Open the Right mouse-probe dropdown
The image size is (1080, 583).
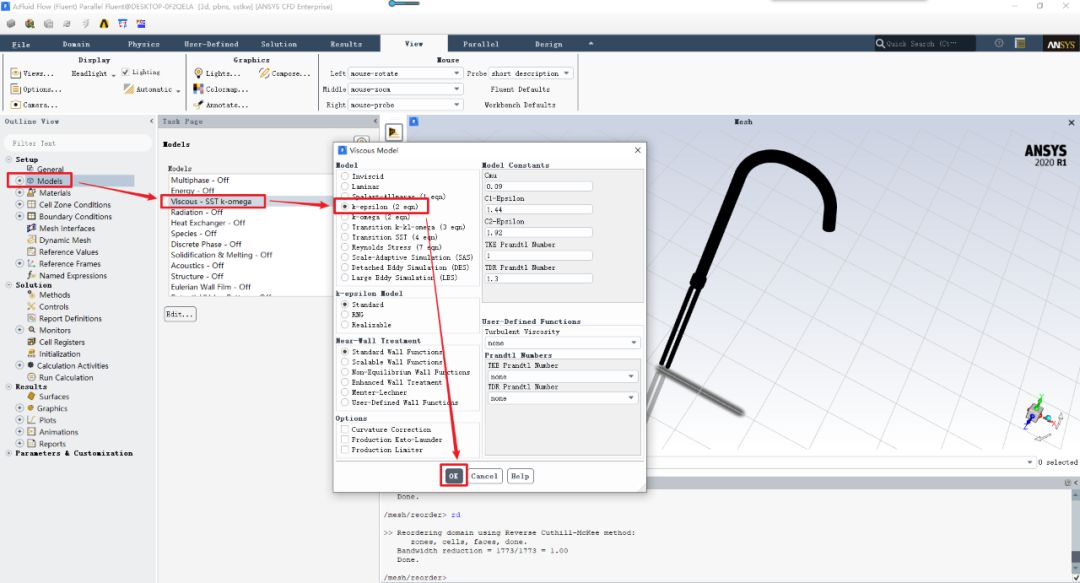[404, 105]
